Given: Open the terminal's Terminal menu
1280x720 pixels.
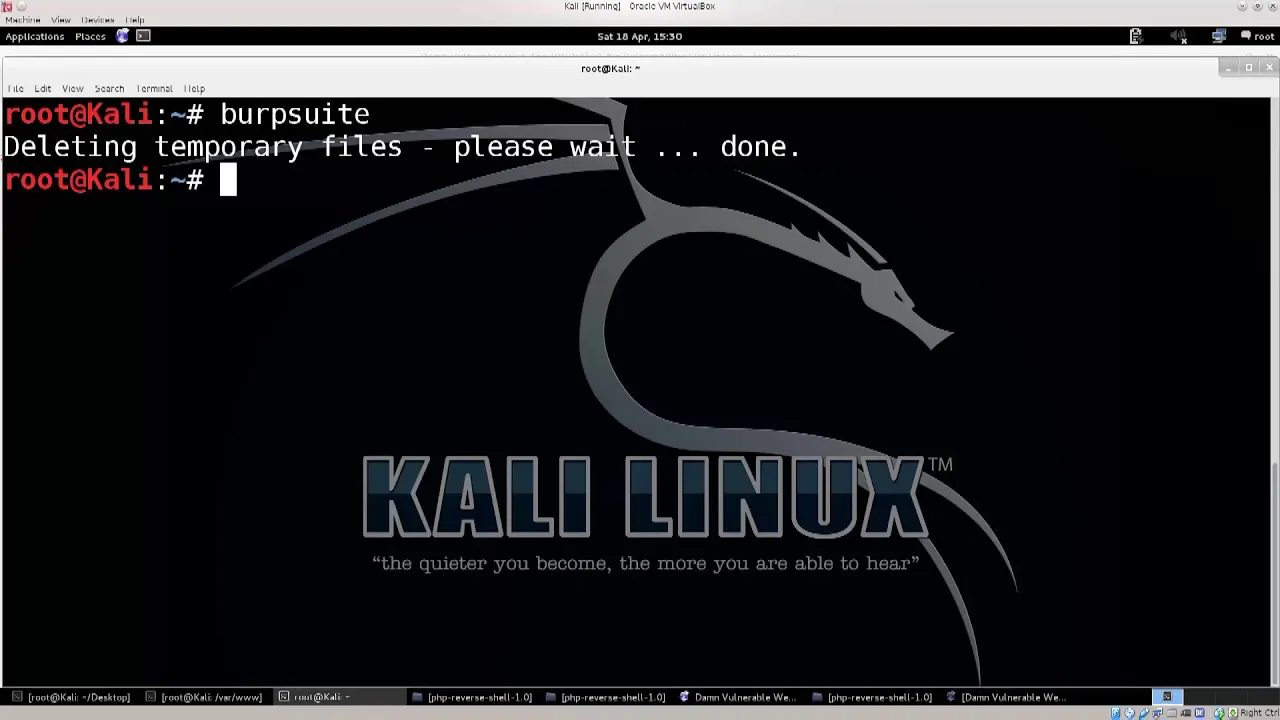Looking at the screenshot, I should (154, 89).
